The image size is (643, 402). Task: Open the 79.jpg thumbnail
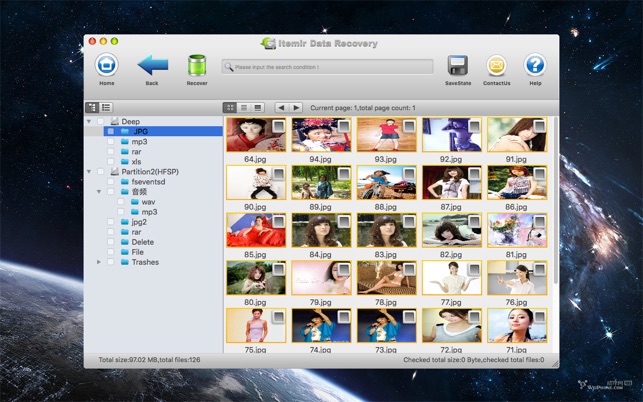[x=321, y=278]
